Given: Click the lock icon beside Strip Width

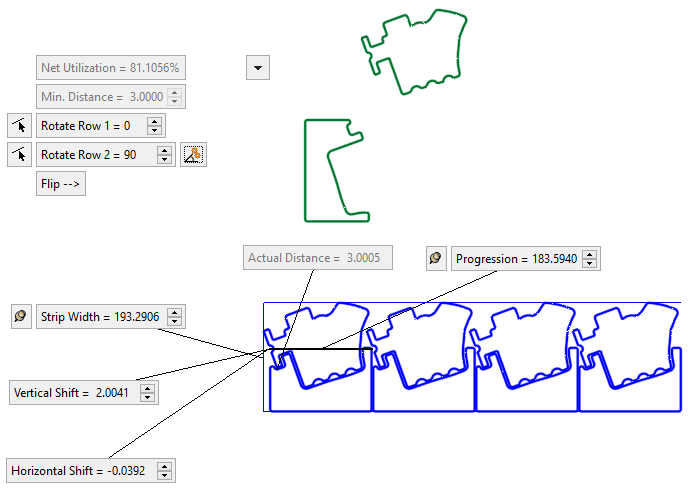Looking at the screenshot, I should coord(21,316).
